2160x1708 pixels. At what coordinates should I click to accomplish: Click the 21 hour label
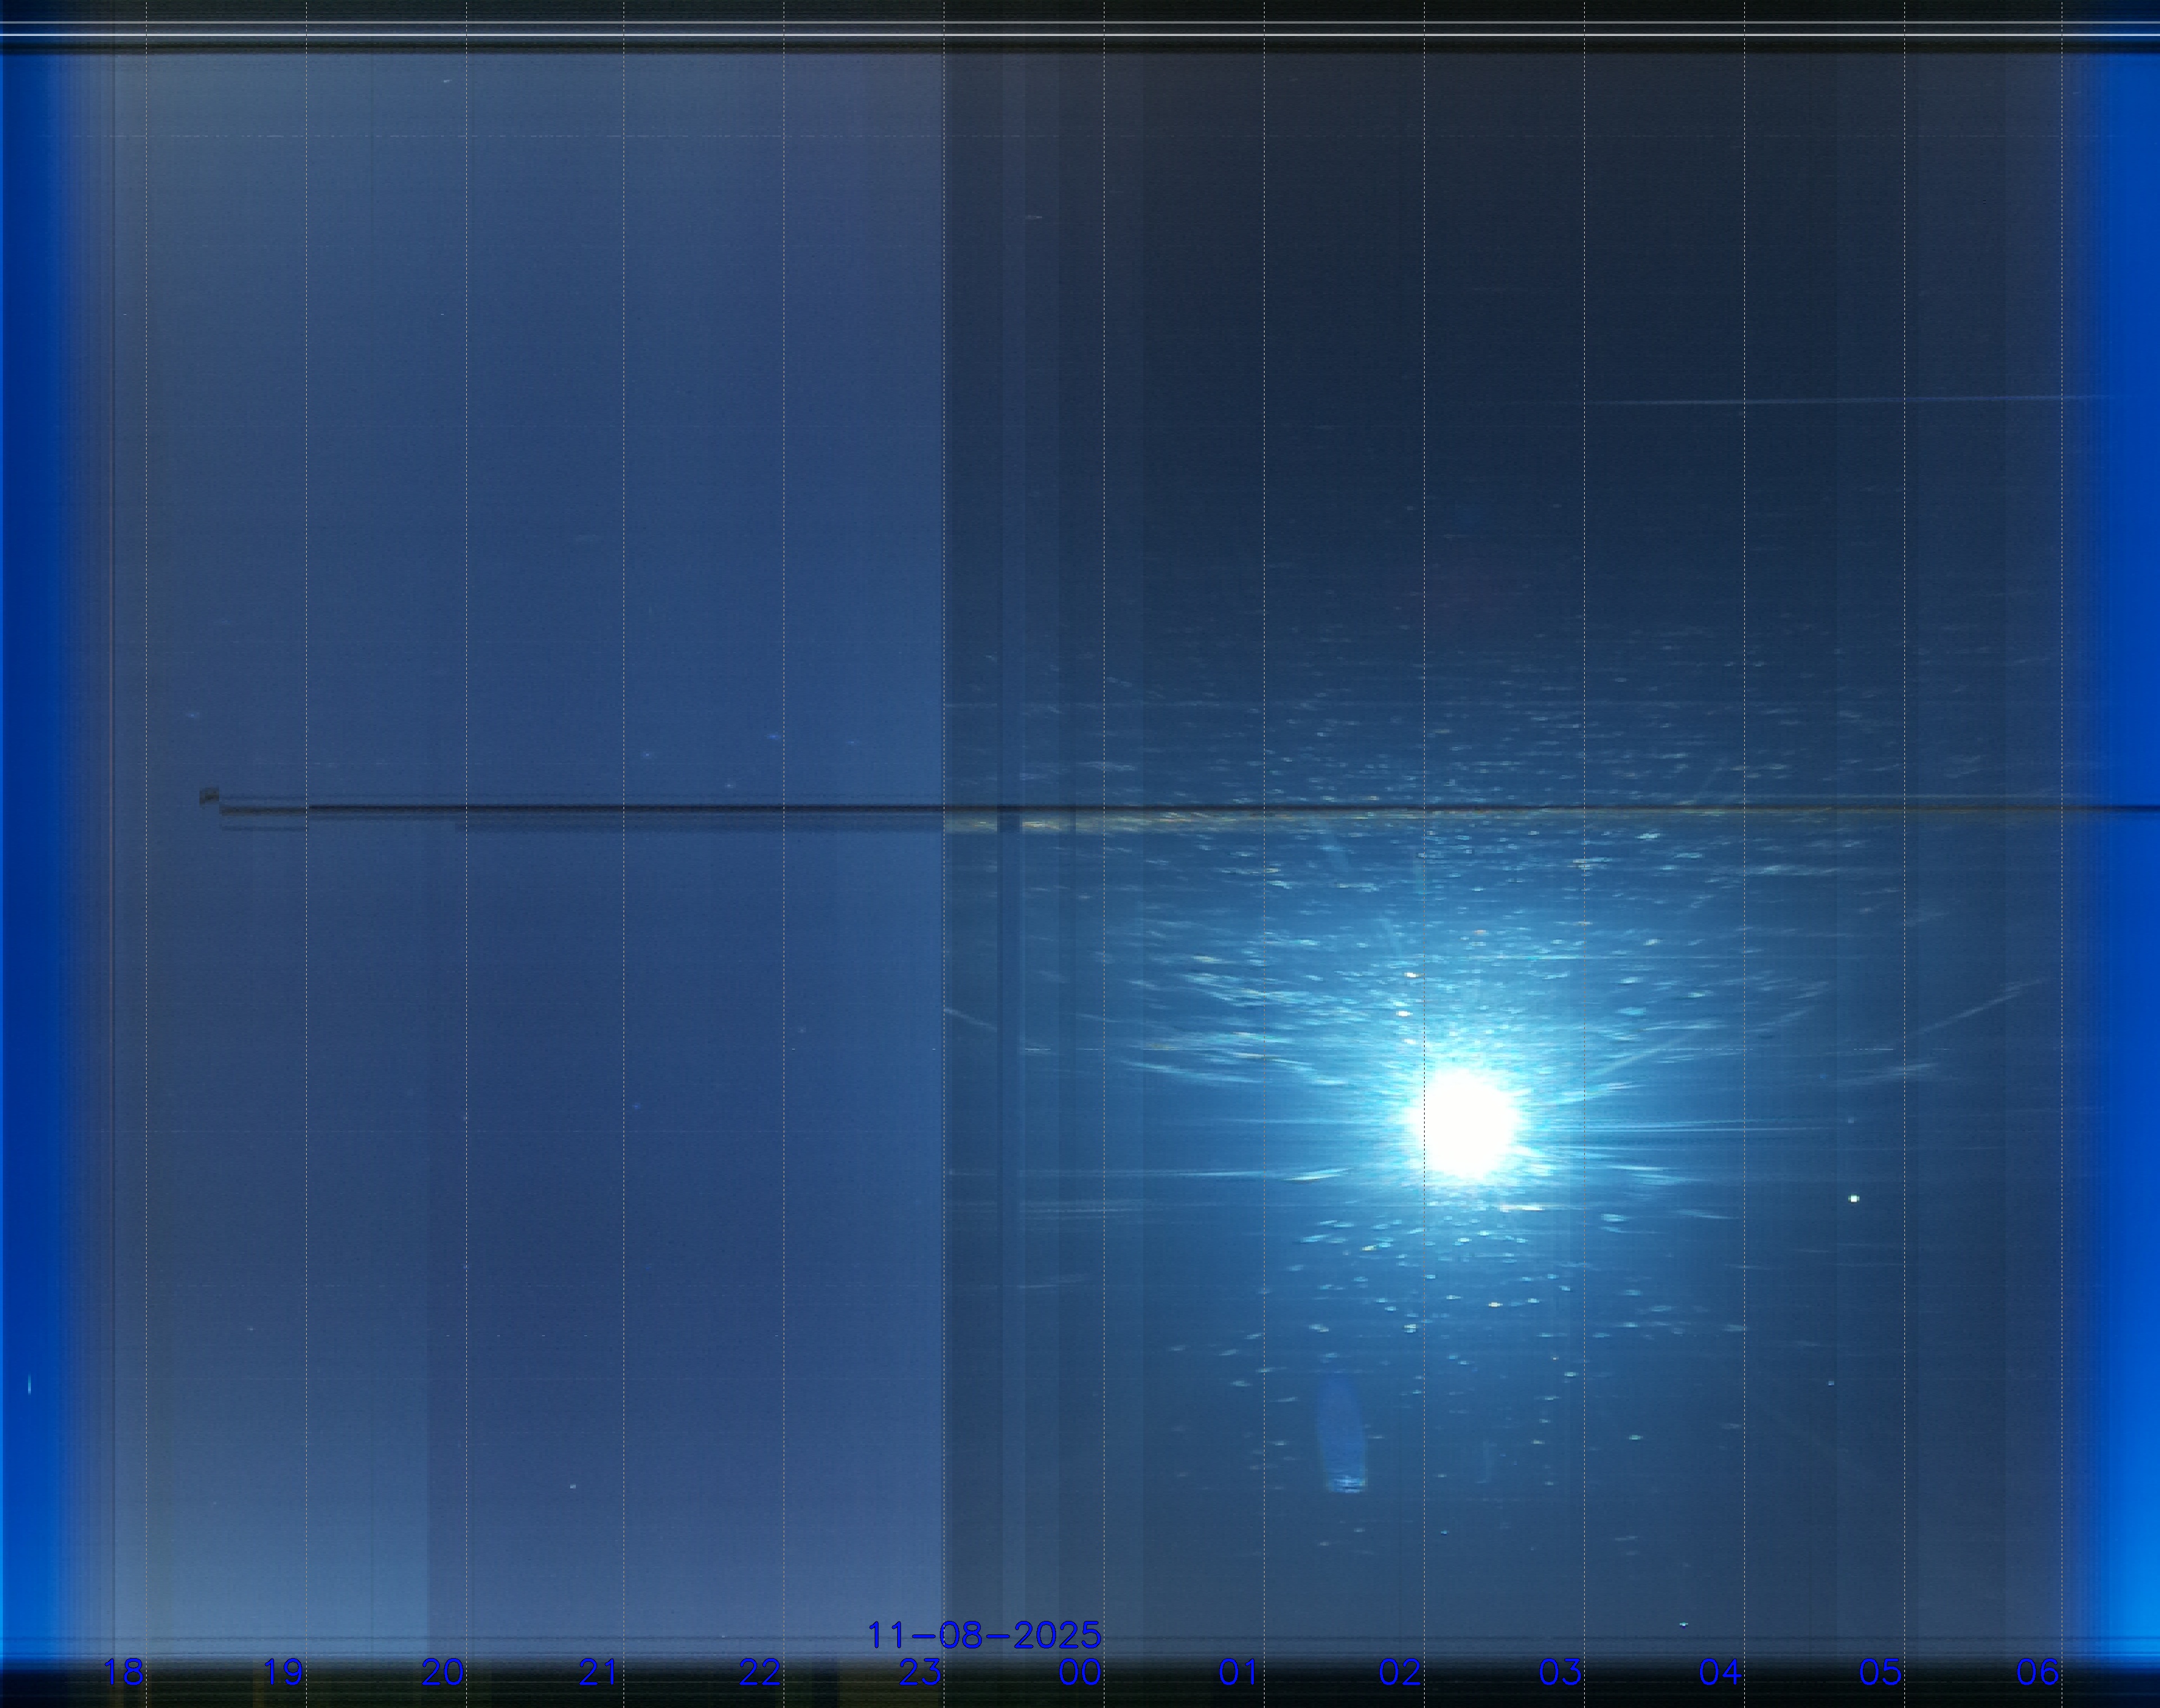[x=599, y=1672]
